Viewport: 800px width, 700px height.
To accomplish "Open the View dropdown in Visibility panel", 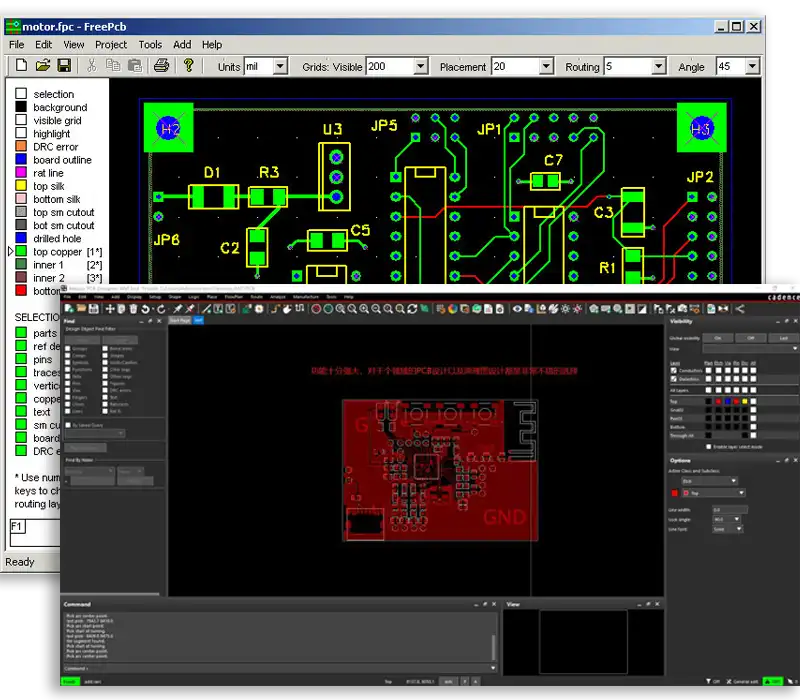I will (x=750, y=349).
